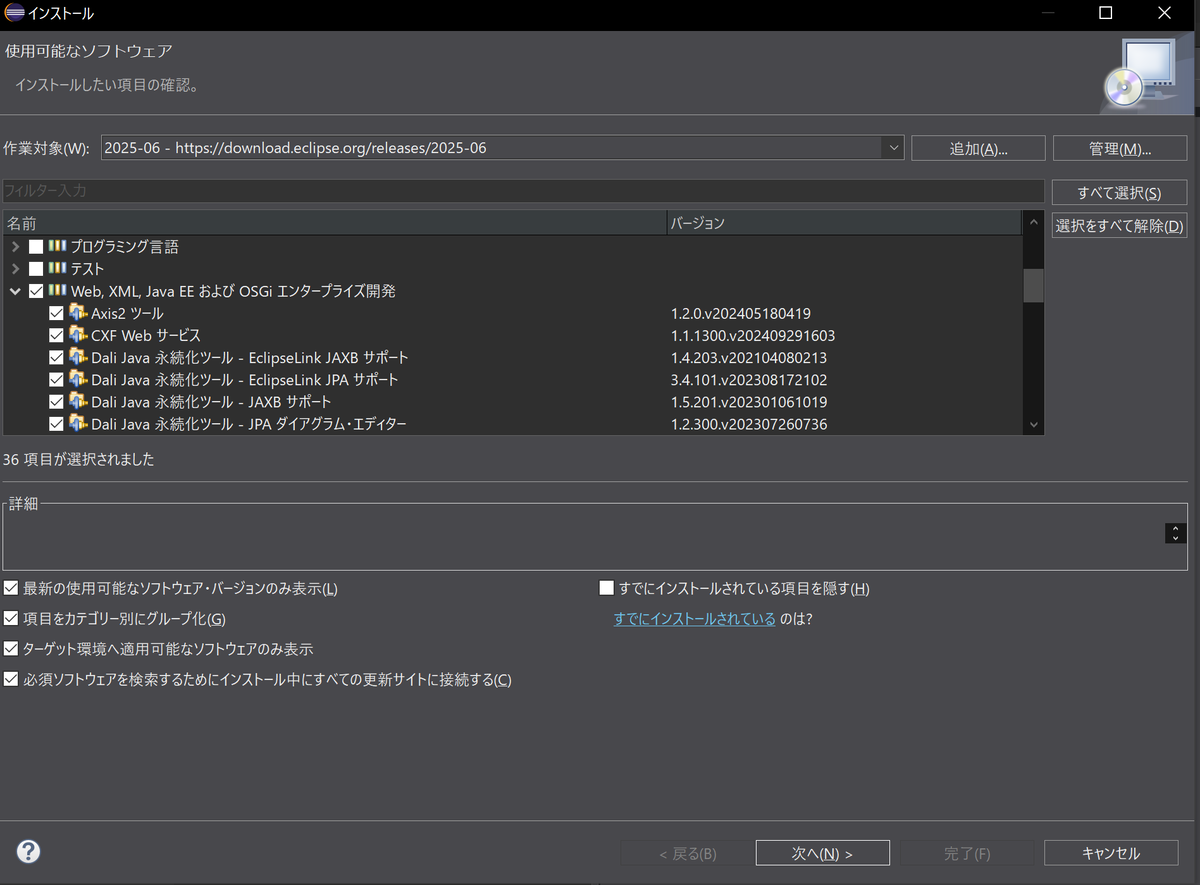Image resolution: width=1200 pixels, height=885 pixels.
Task: Toggle 最新の使用可能なソフトウェア・バージョンのみ表示 checkbox
Action: (11, 588)
